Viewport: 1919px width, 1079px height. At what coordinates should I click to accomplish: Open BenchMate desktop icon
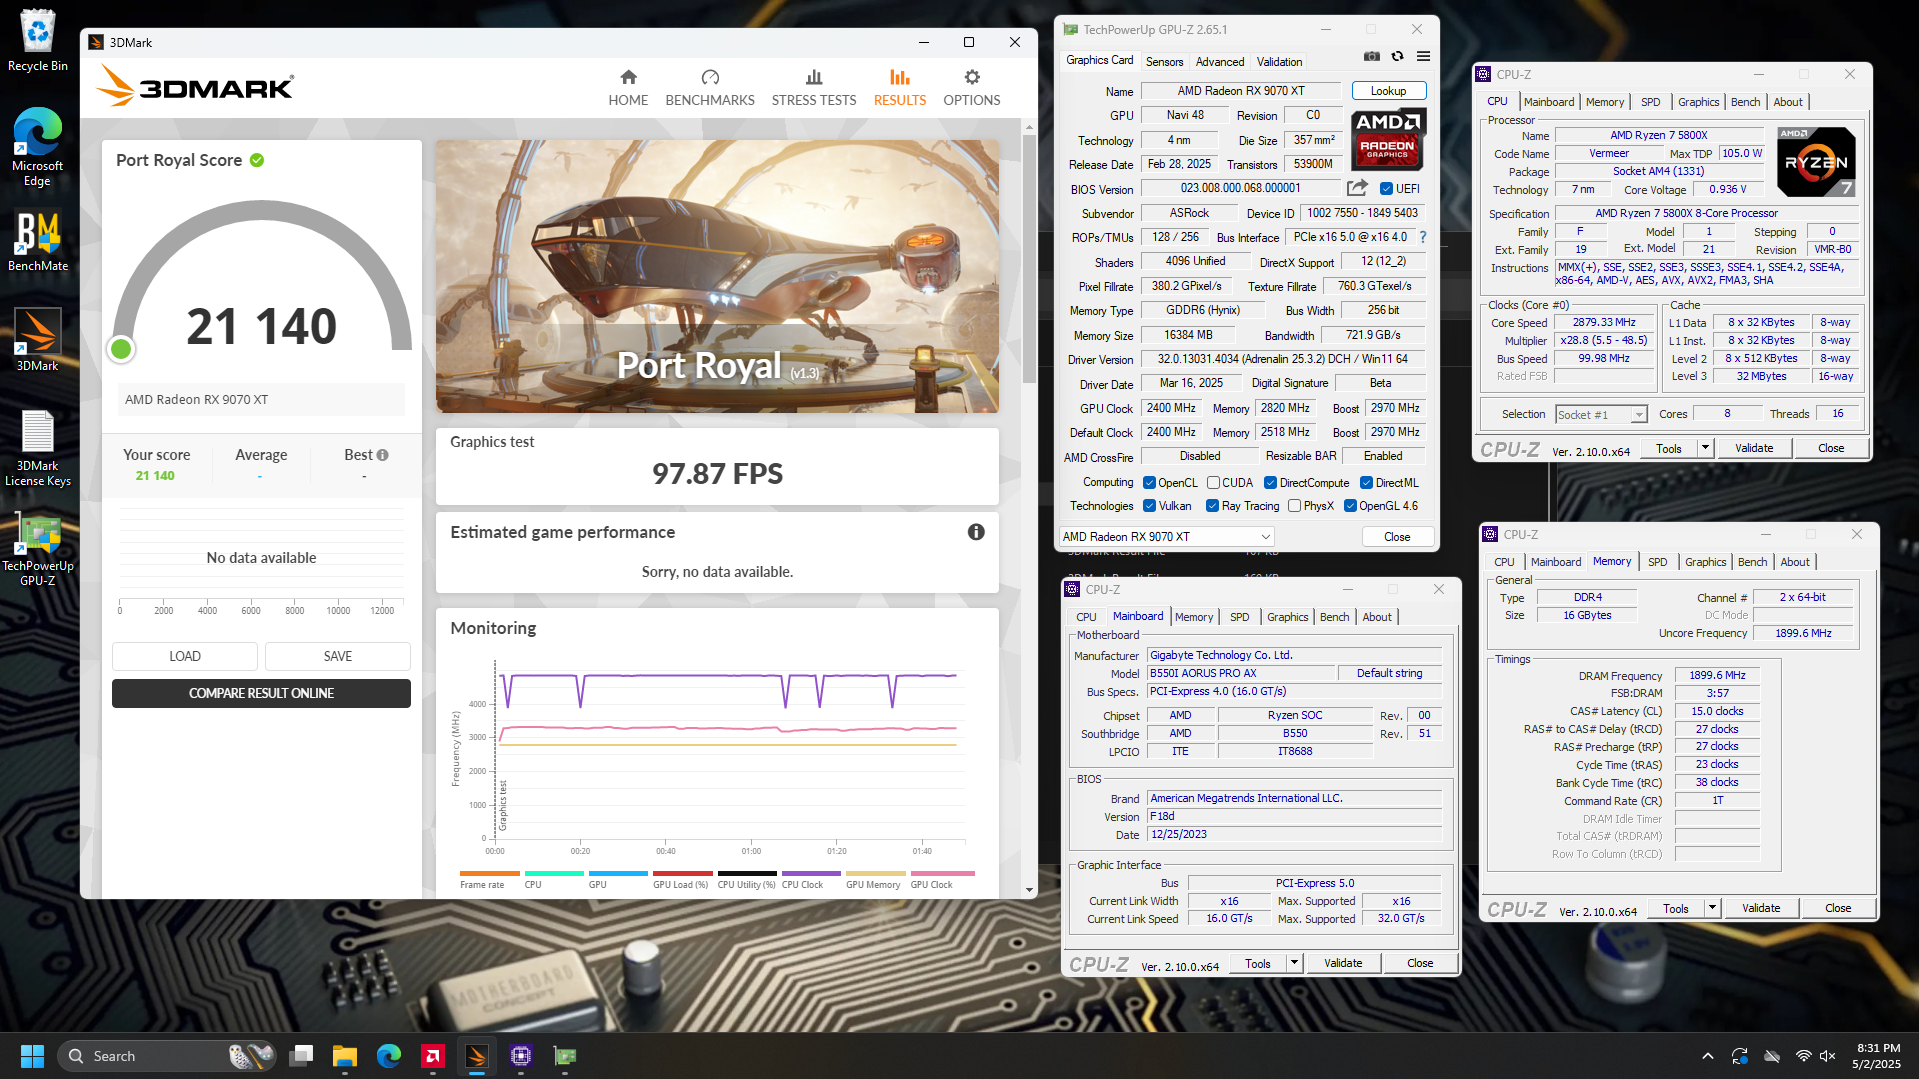tap(38, 240)
